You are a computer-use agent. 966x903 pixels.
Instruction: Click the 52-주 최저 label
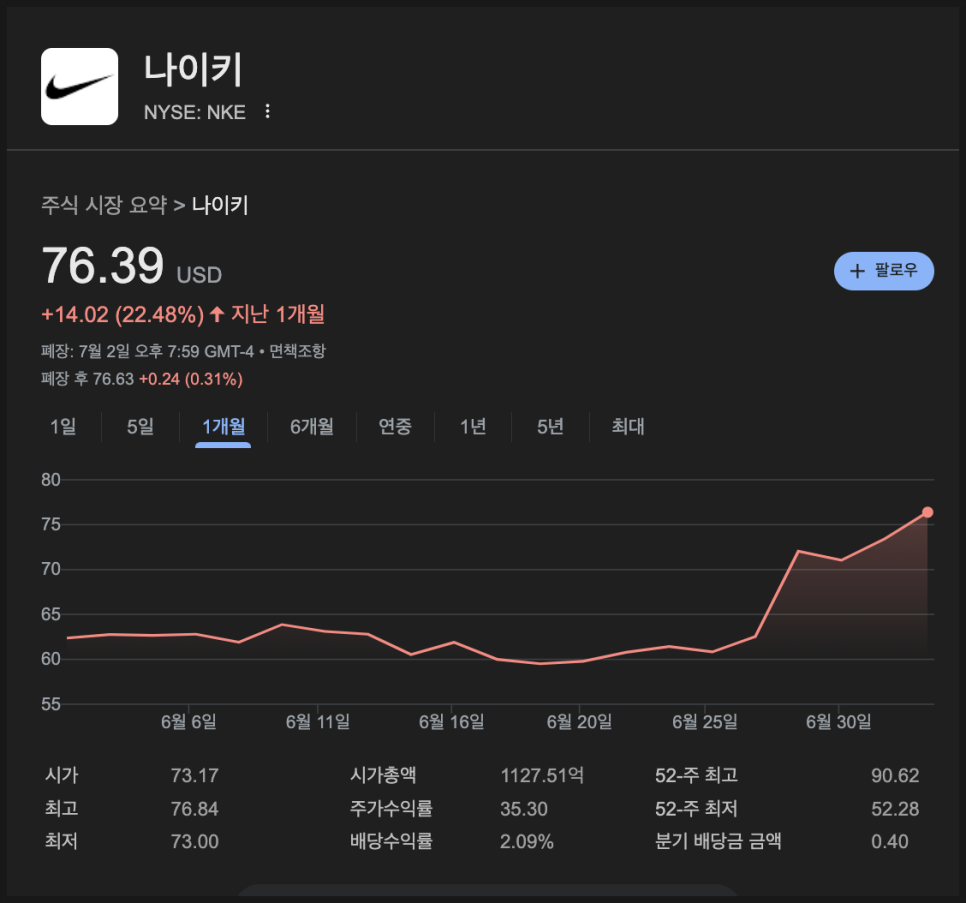pyautogui.click(x=696, y=809)
